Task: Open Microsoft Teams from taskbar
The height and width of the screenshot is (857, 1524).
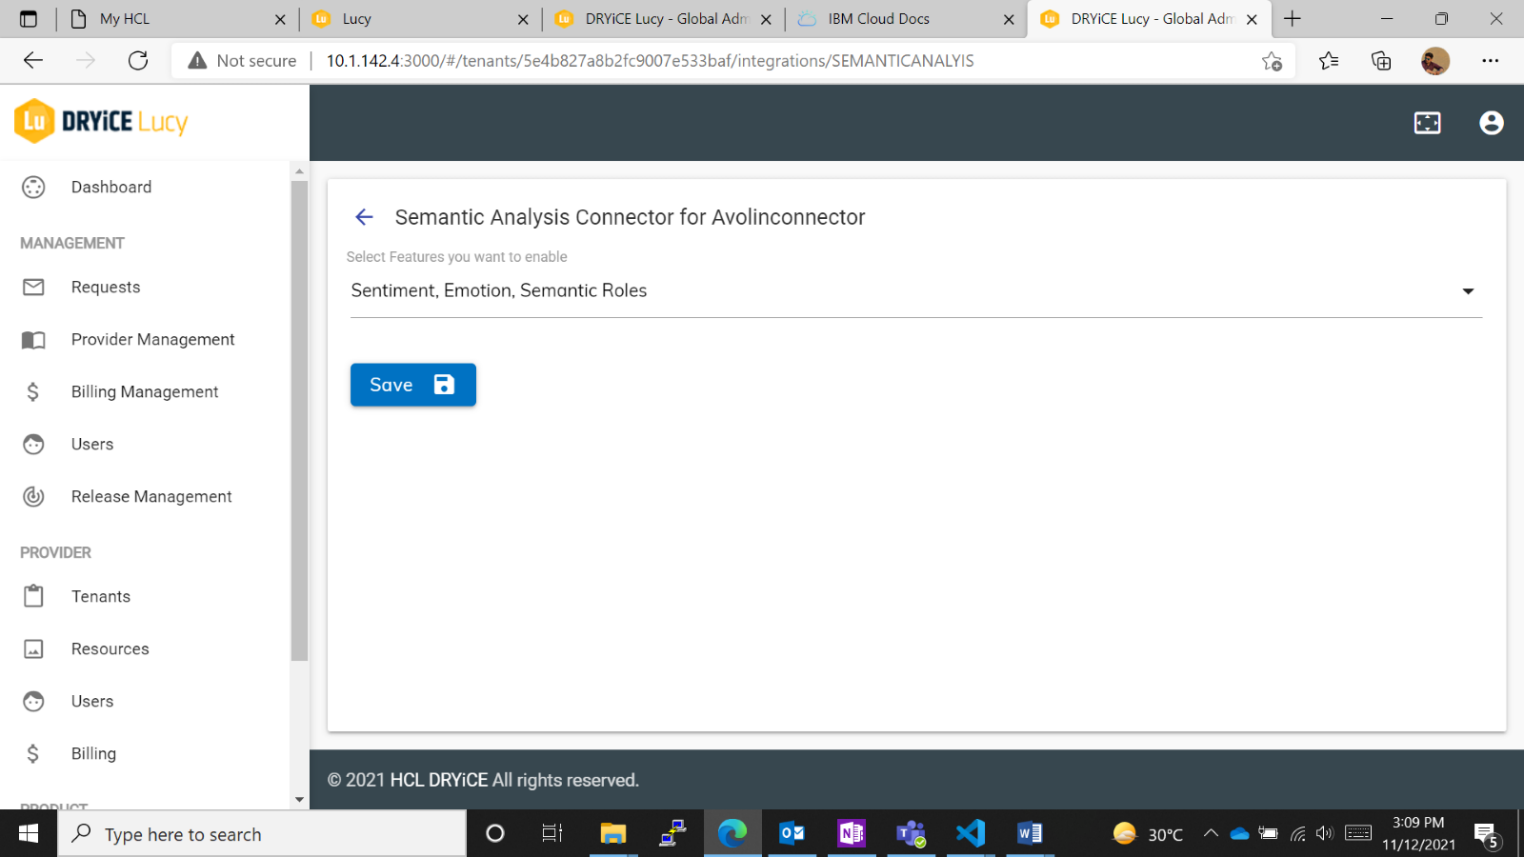Action: (x=911, y=833)
